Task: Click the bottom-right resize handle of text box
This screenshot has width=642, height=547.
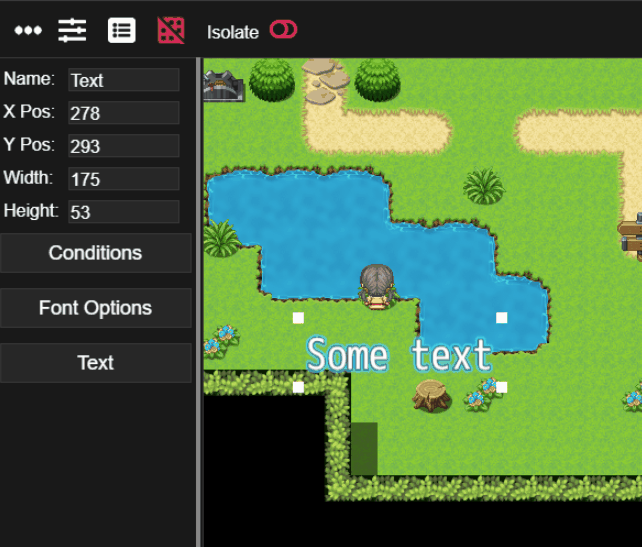Action: [502, 387]
